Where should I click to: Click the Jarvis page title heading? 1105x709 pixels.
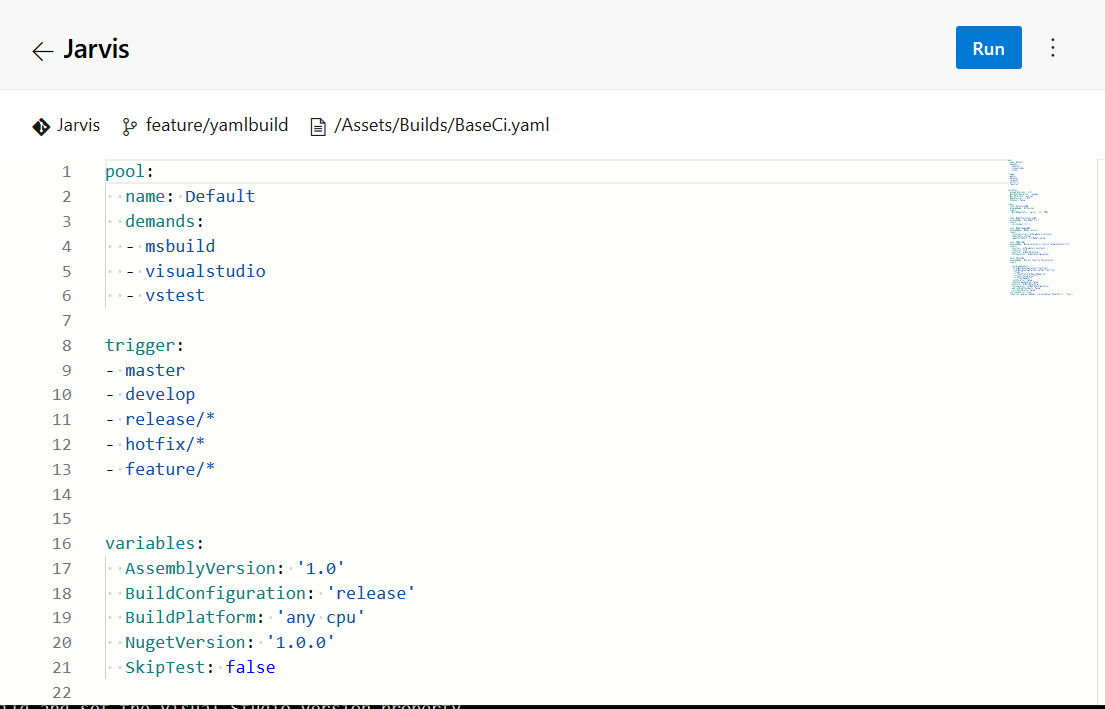point(96,49)
